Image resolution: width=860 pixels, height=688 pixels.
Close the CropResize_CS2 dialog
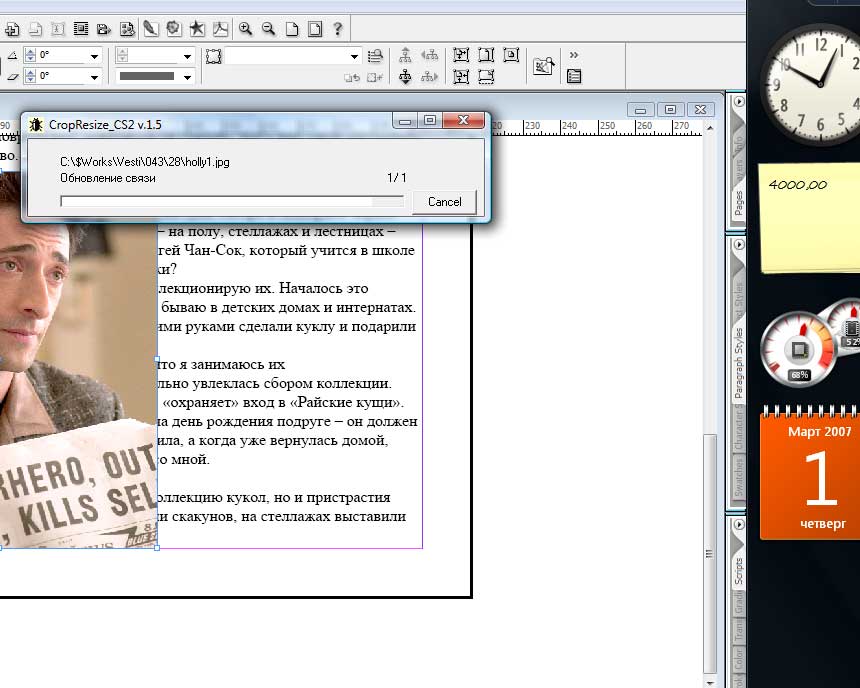pyautogui.click(x=463, y=120)
